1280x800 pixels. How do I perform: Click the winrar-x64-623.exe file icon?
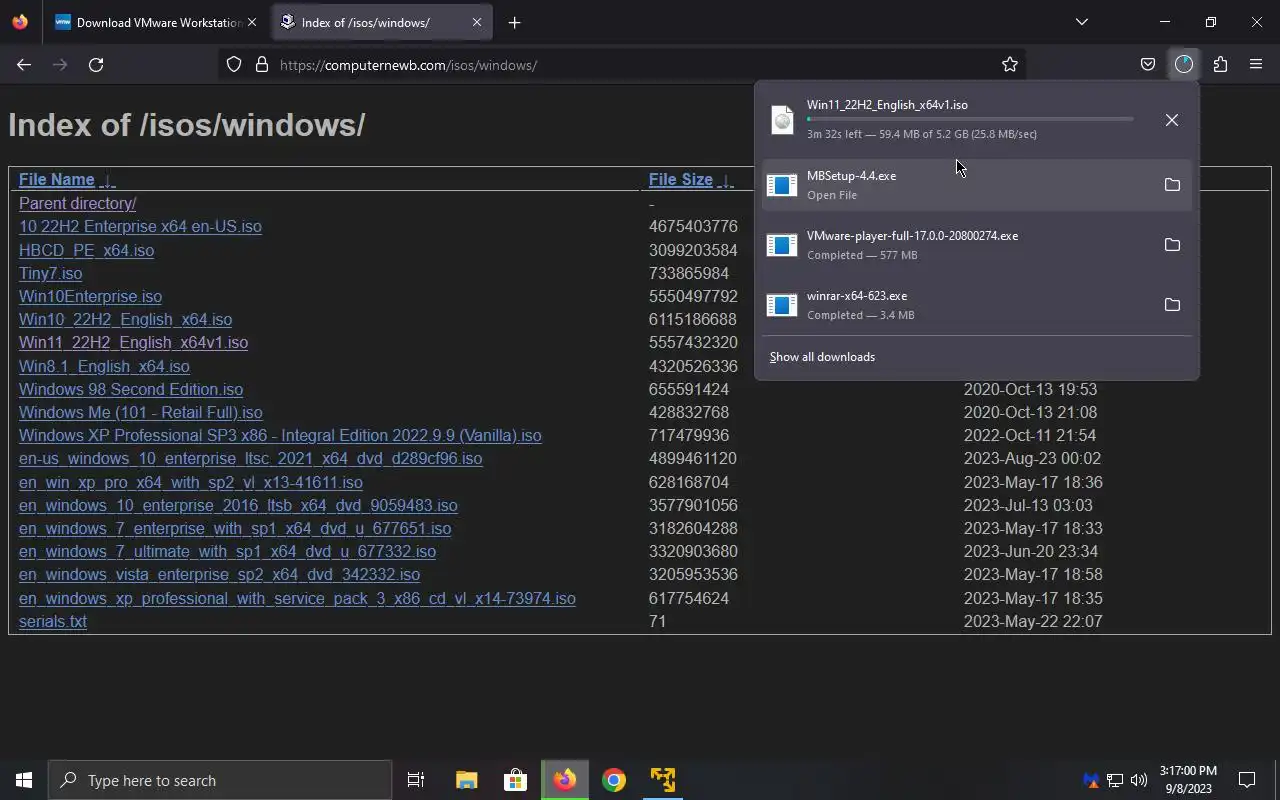[x=782, y=305]
